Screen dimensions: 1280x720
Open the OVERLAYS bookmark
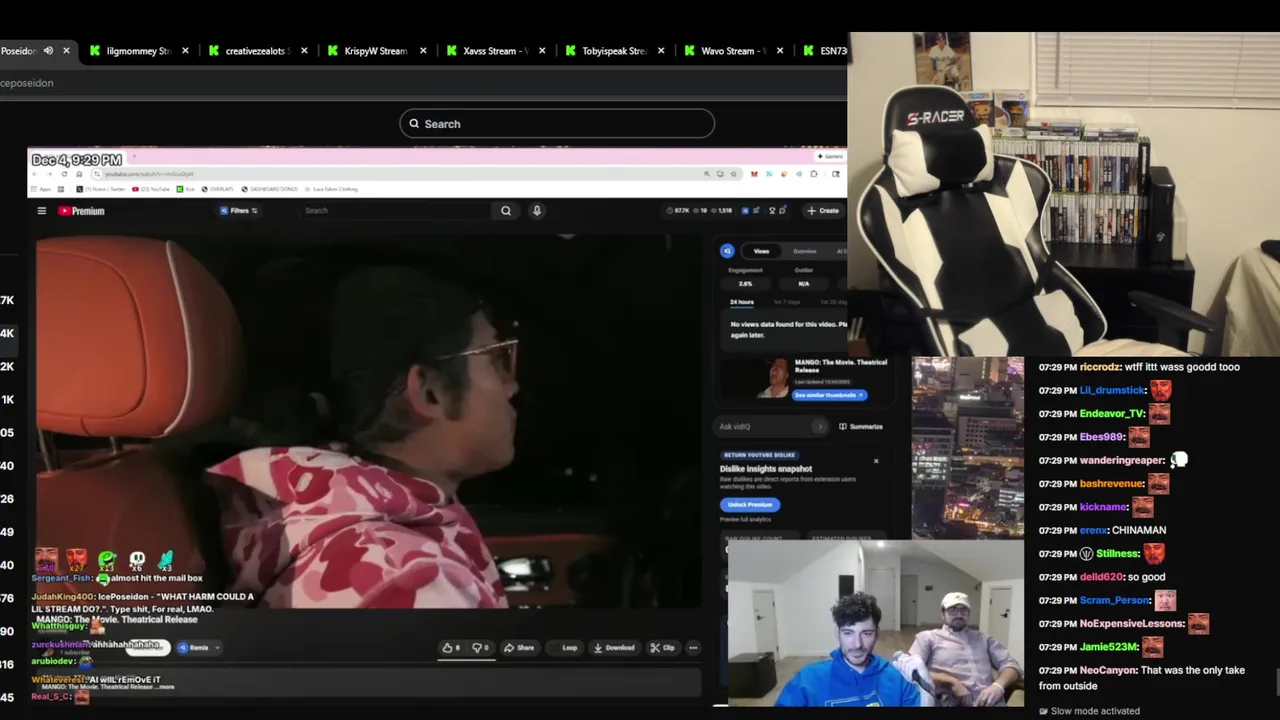coord(219,189)
